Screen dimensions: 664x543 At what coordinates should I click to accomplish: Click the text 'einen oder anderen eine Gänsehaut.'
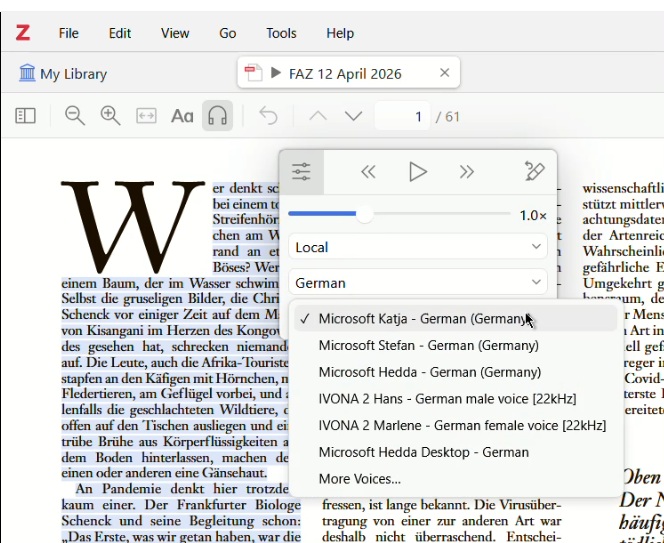(164, 473)
